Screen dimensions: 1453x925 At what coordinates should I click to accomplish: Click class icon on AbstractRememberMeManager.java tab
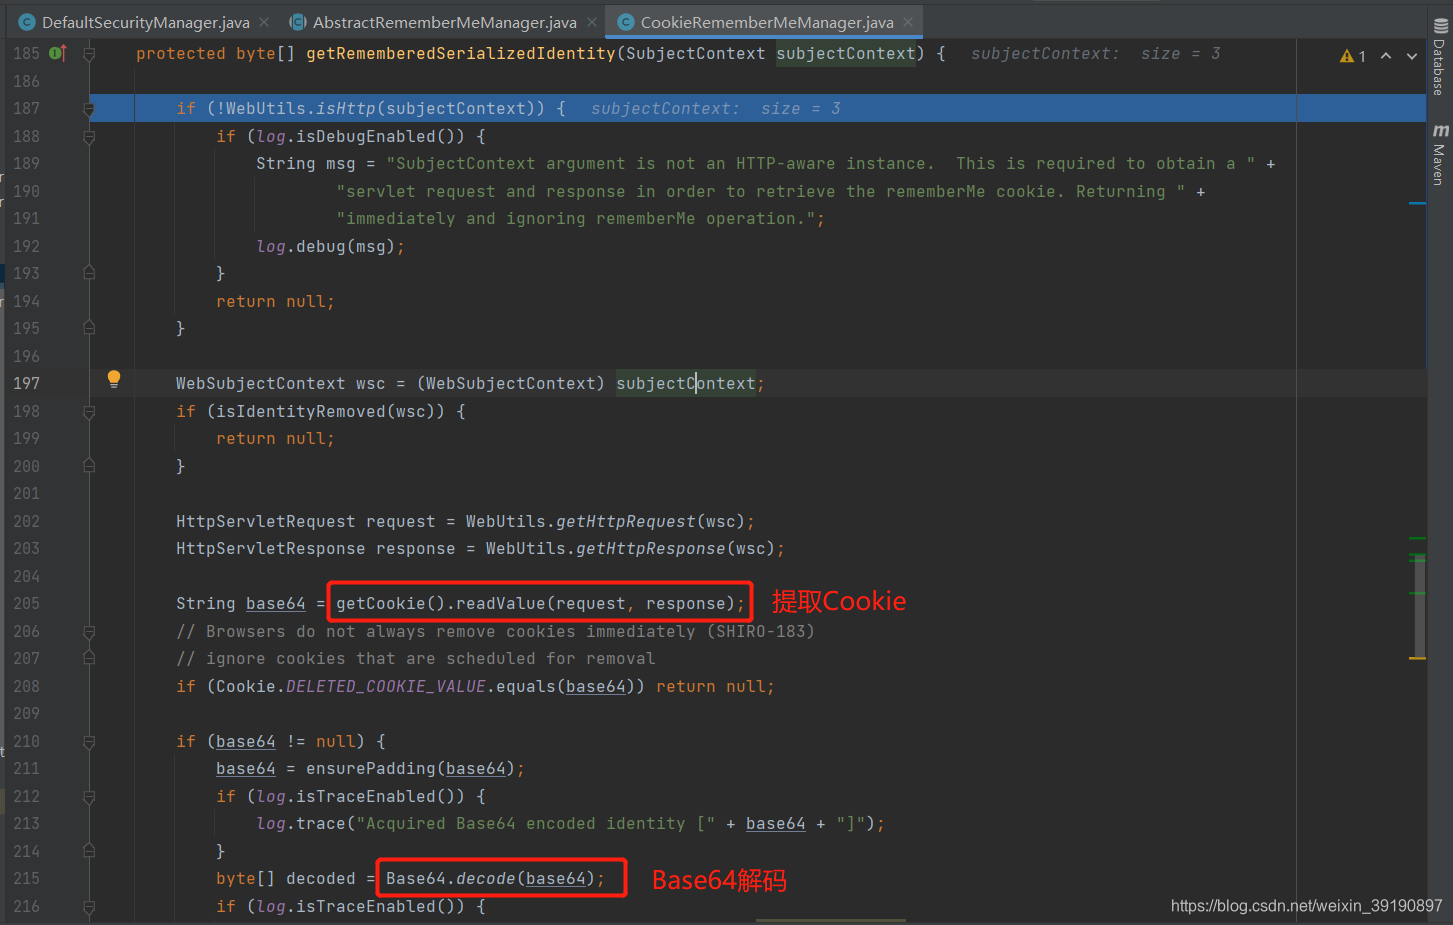(x=297, y=22)
